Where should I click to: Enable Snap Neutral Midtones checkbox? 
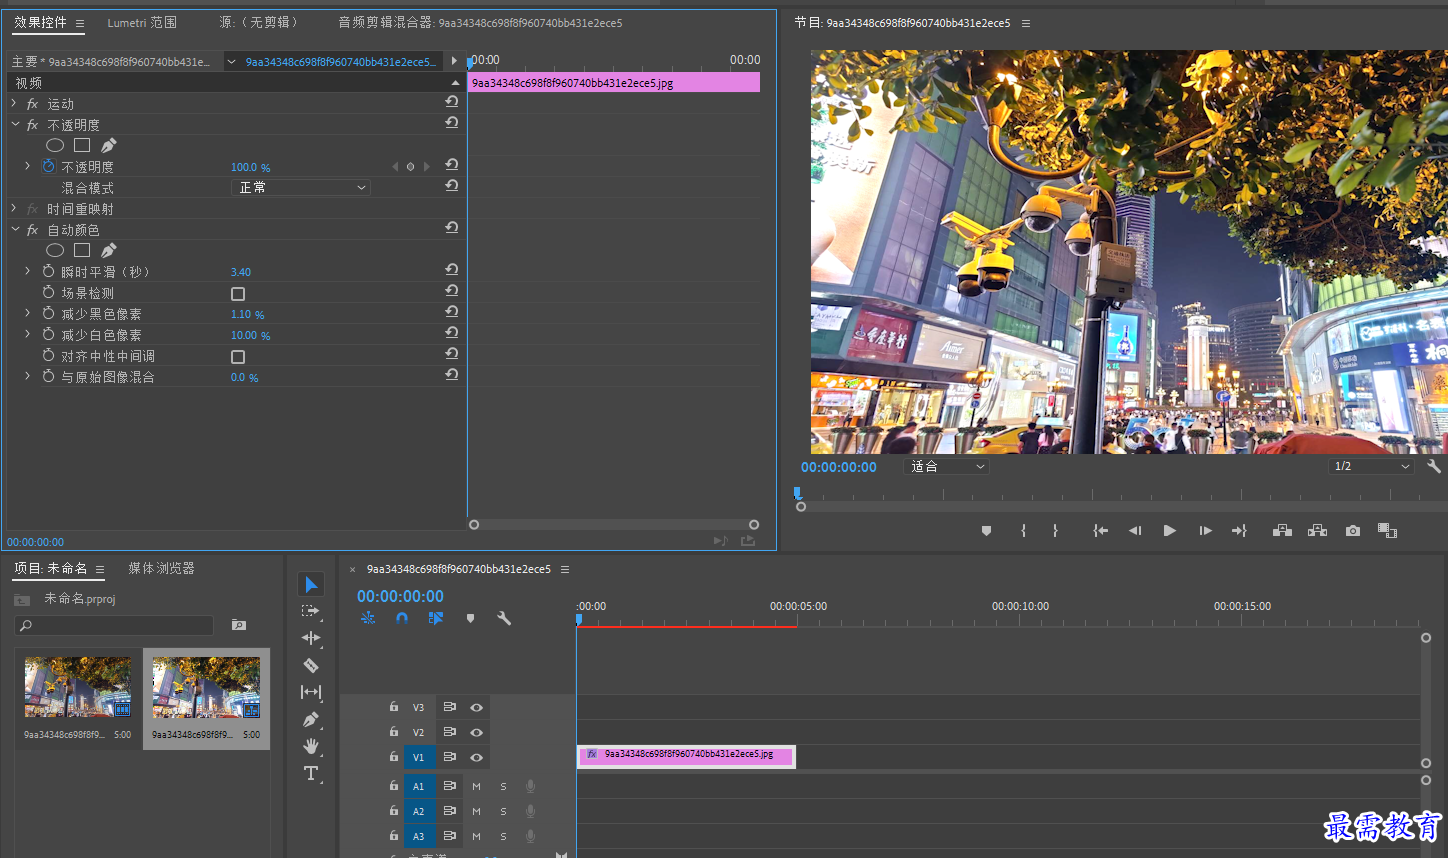pos(238,357)
